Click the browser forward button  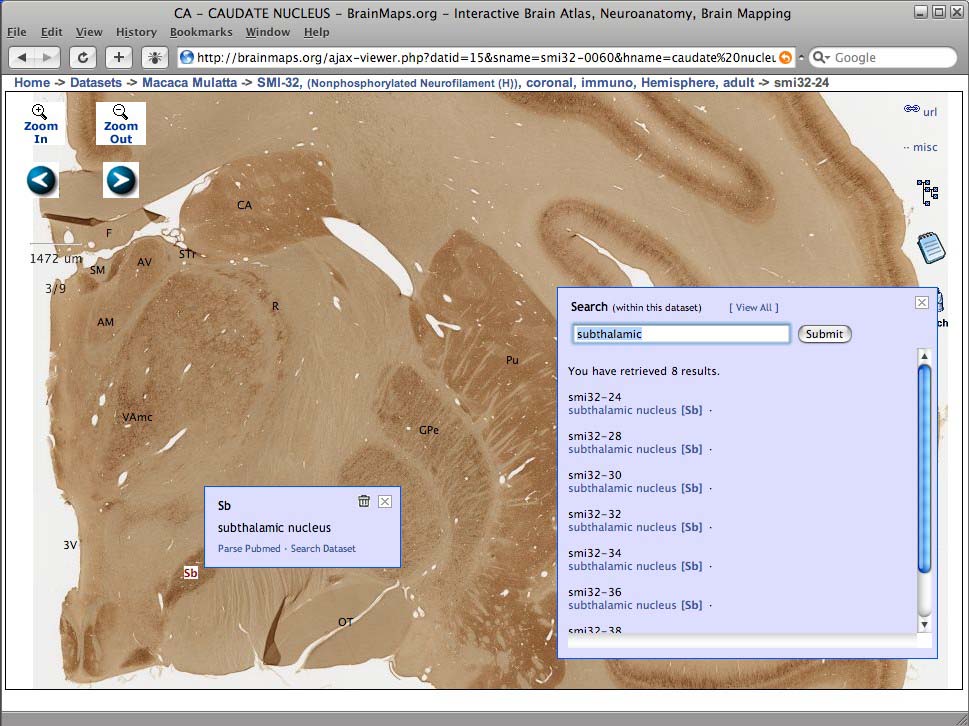coord(48,57)
